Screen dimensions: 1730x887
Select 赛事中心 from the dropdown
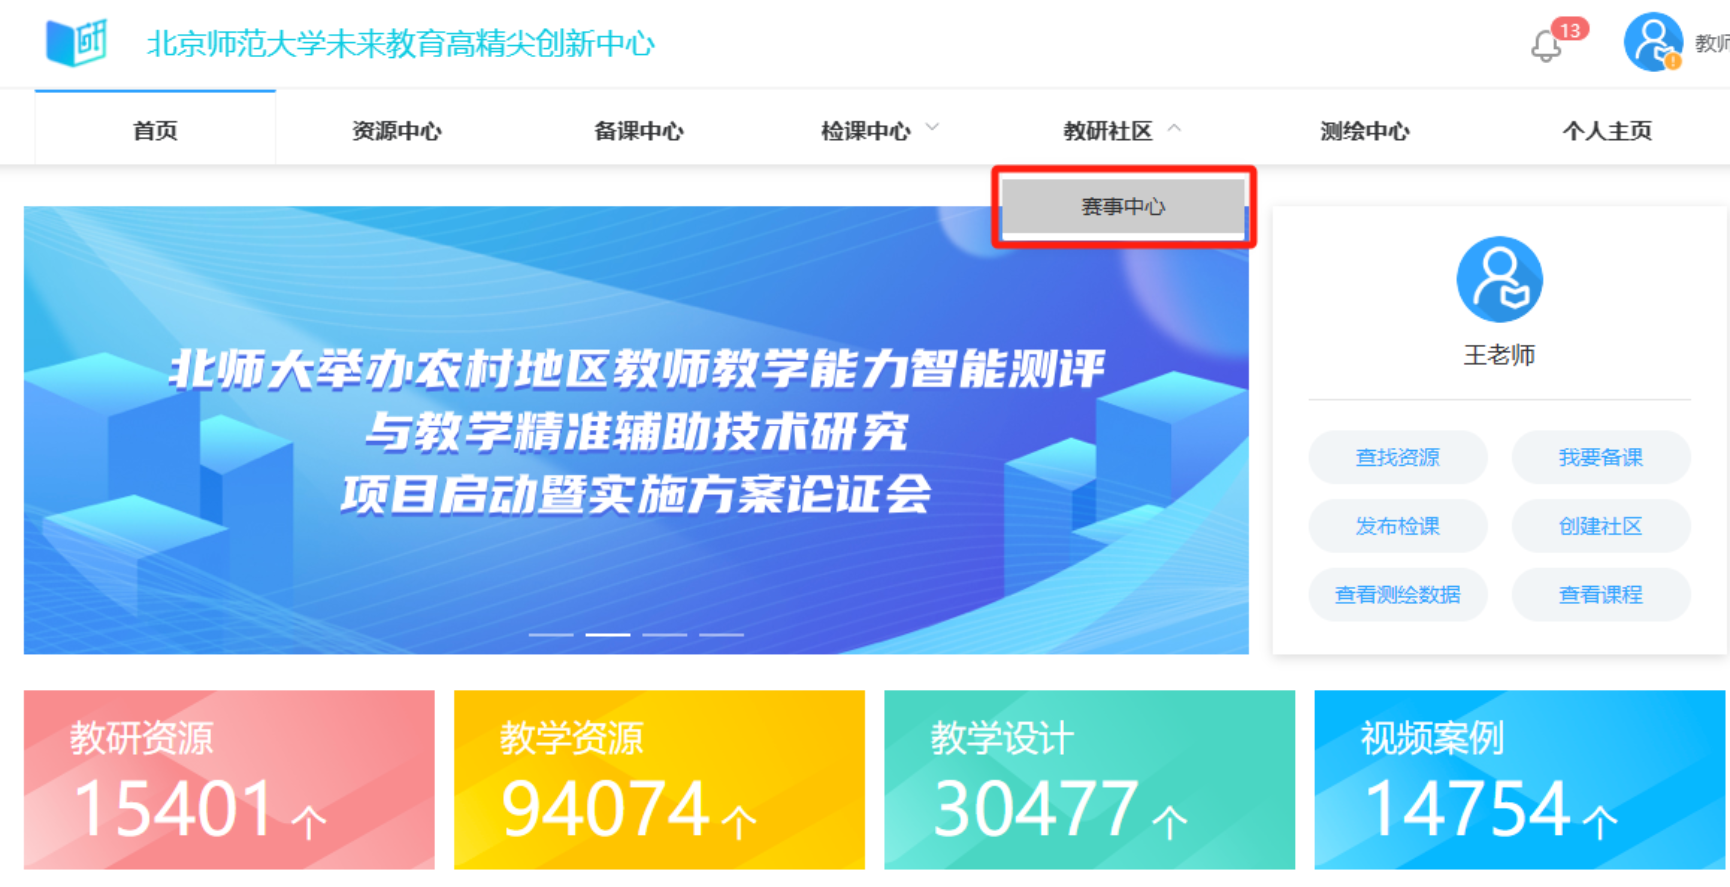1123,206
